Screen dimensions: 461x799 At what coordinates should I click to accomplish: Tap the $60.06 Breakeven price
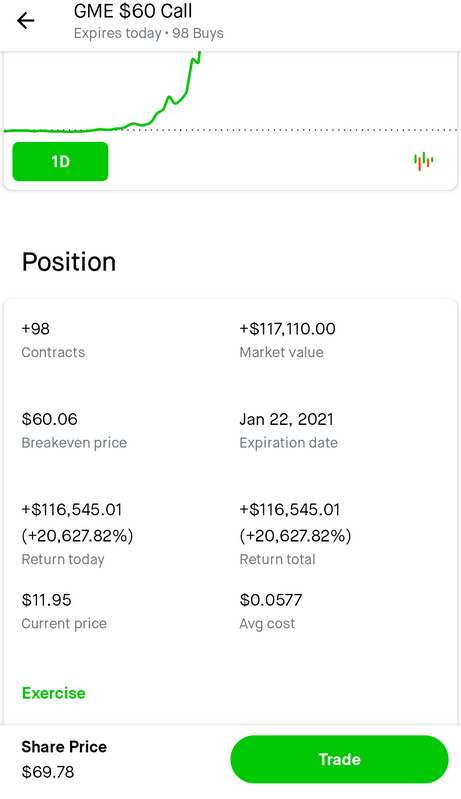coord(49,419)
